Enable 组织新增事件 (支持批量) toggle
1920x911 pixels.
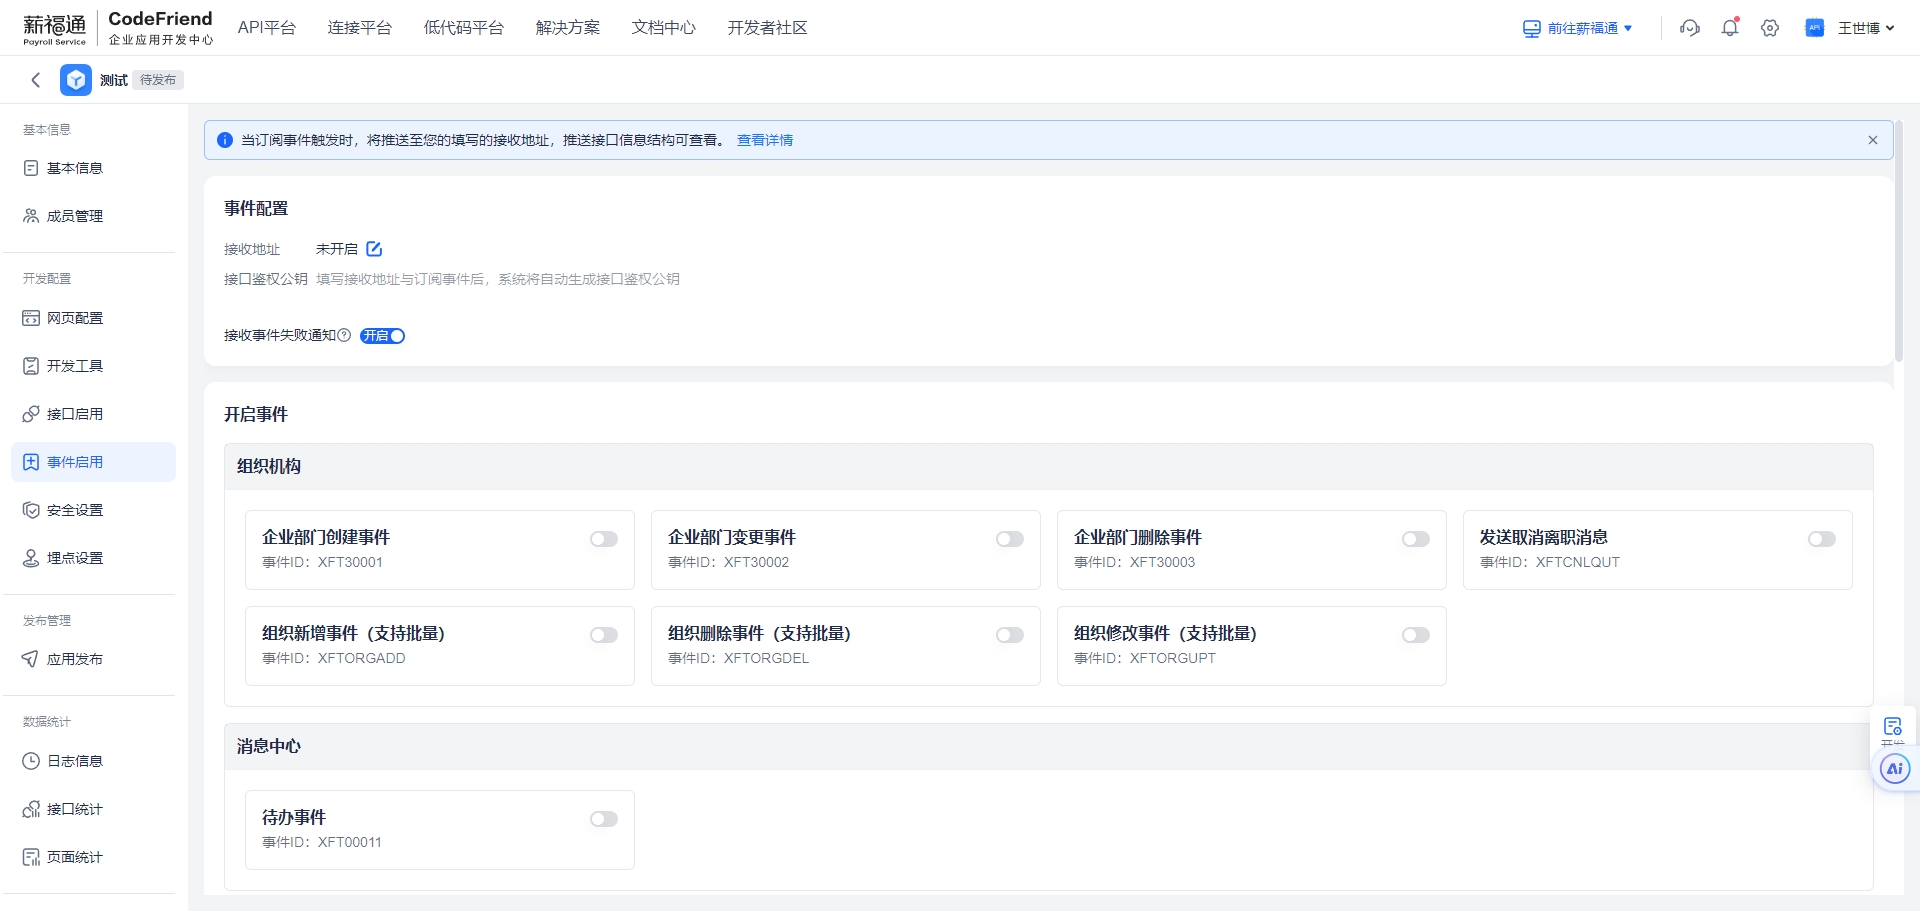[x=604, y=635]
